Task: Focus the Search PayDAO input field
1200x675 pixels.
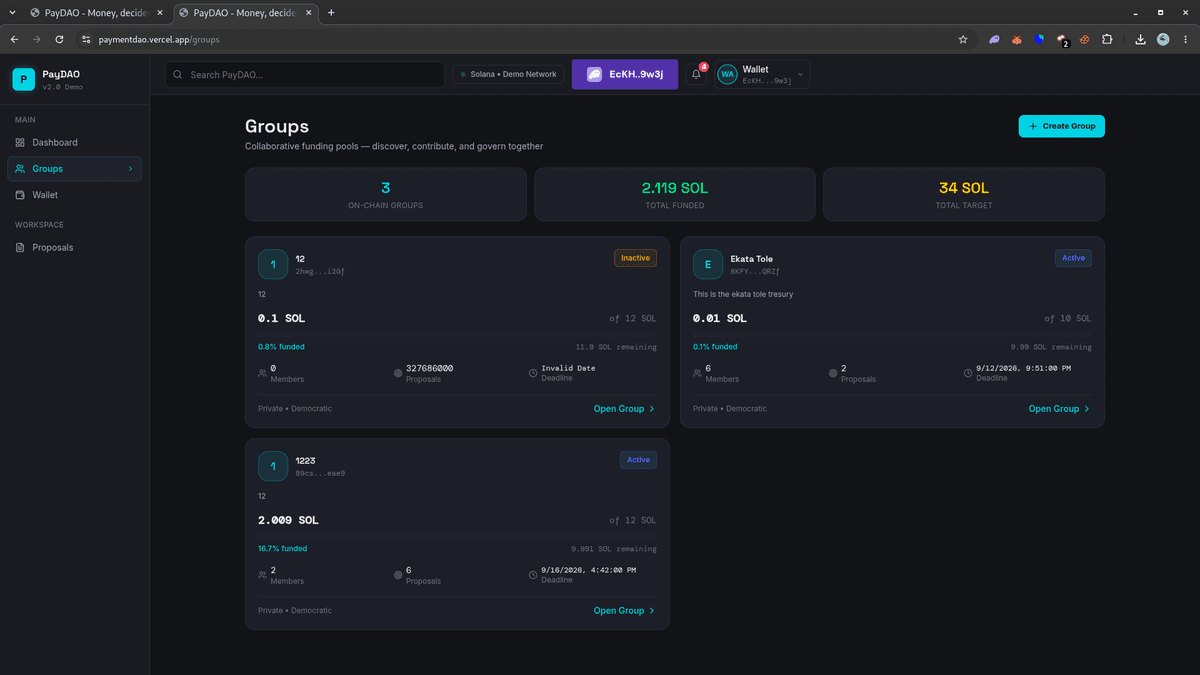Action: click(x=305, y=74)
